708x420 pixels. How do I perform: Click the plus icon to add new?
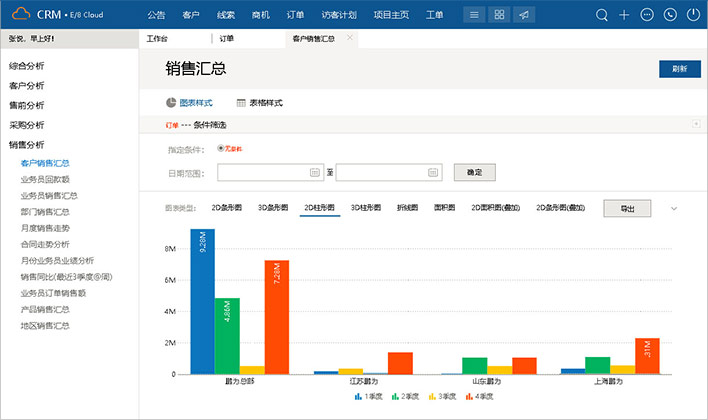tap(624, 15)
